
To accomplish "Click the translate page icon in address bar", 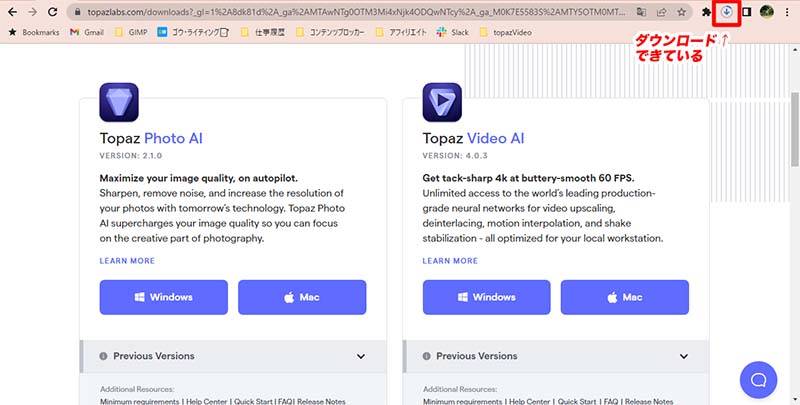I will click(641, 12).
